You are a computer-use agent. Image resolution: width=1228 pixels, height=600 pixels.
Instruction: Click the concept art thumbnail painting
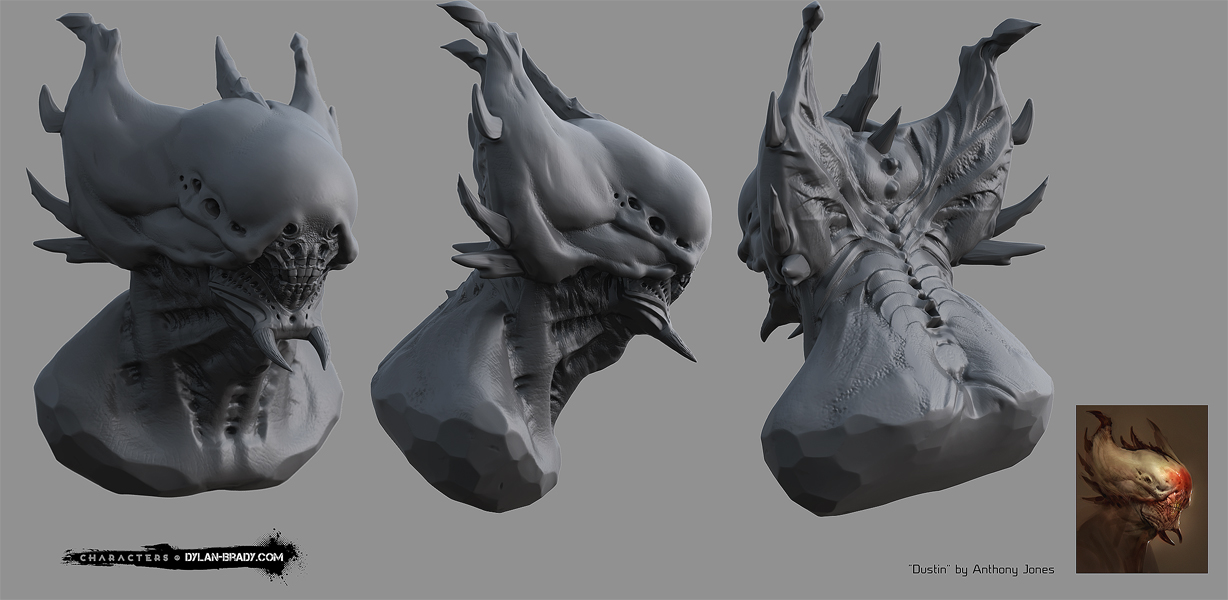click(1142, 489)
